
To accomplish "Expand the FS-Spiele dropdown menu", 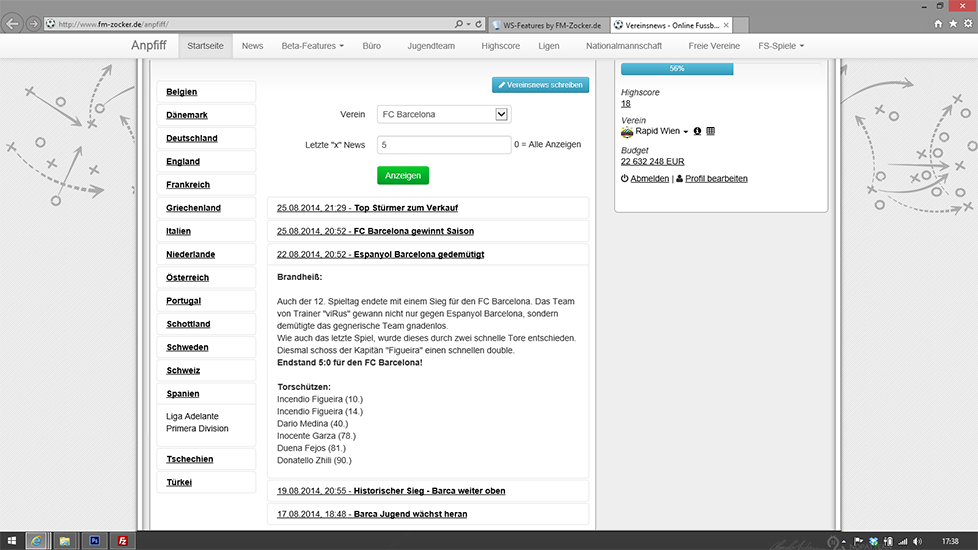I will [781, 46].
